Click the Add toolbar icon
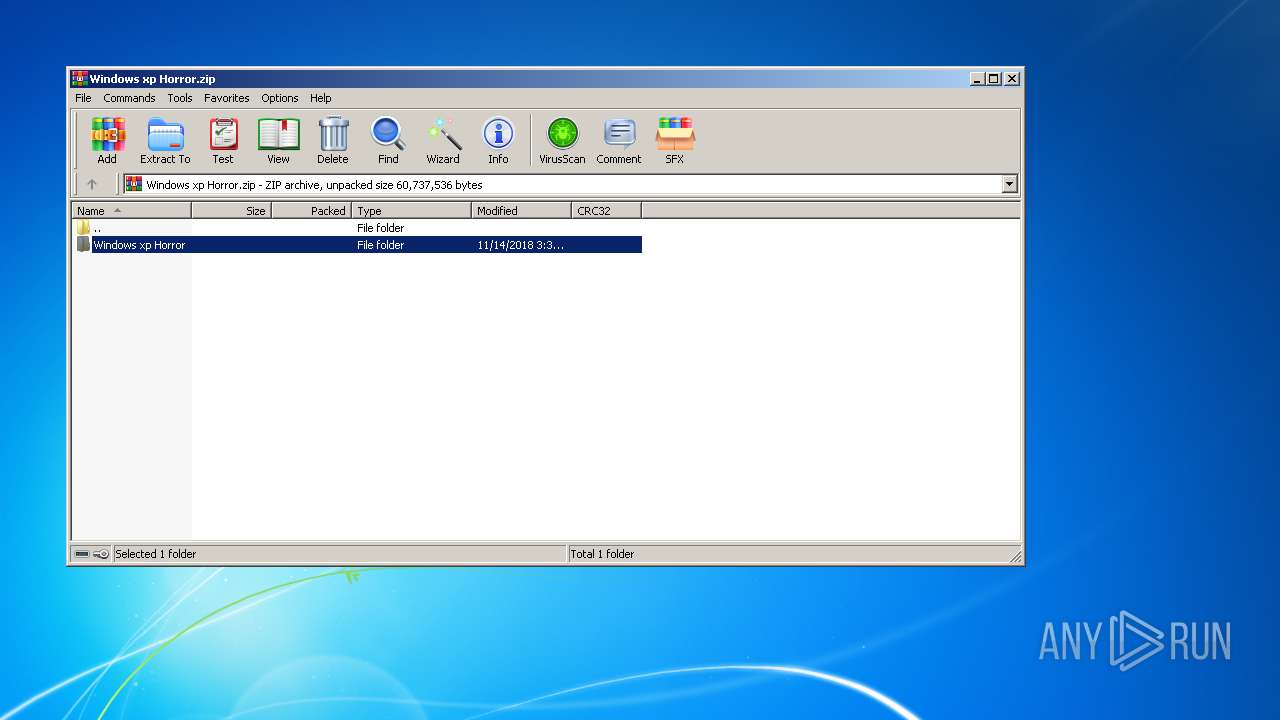The width and height of the screenshot is (1280, 720). tap(107, 140)
